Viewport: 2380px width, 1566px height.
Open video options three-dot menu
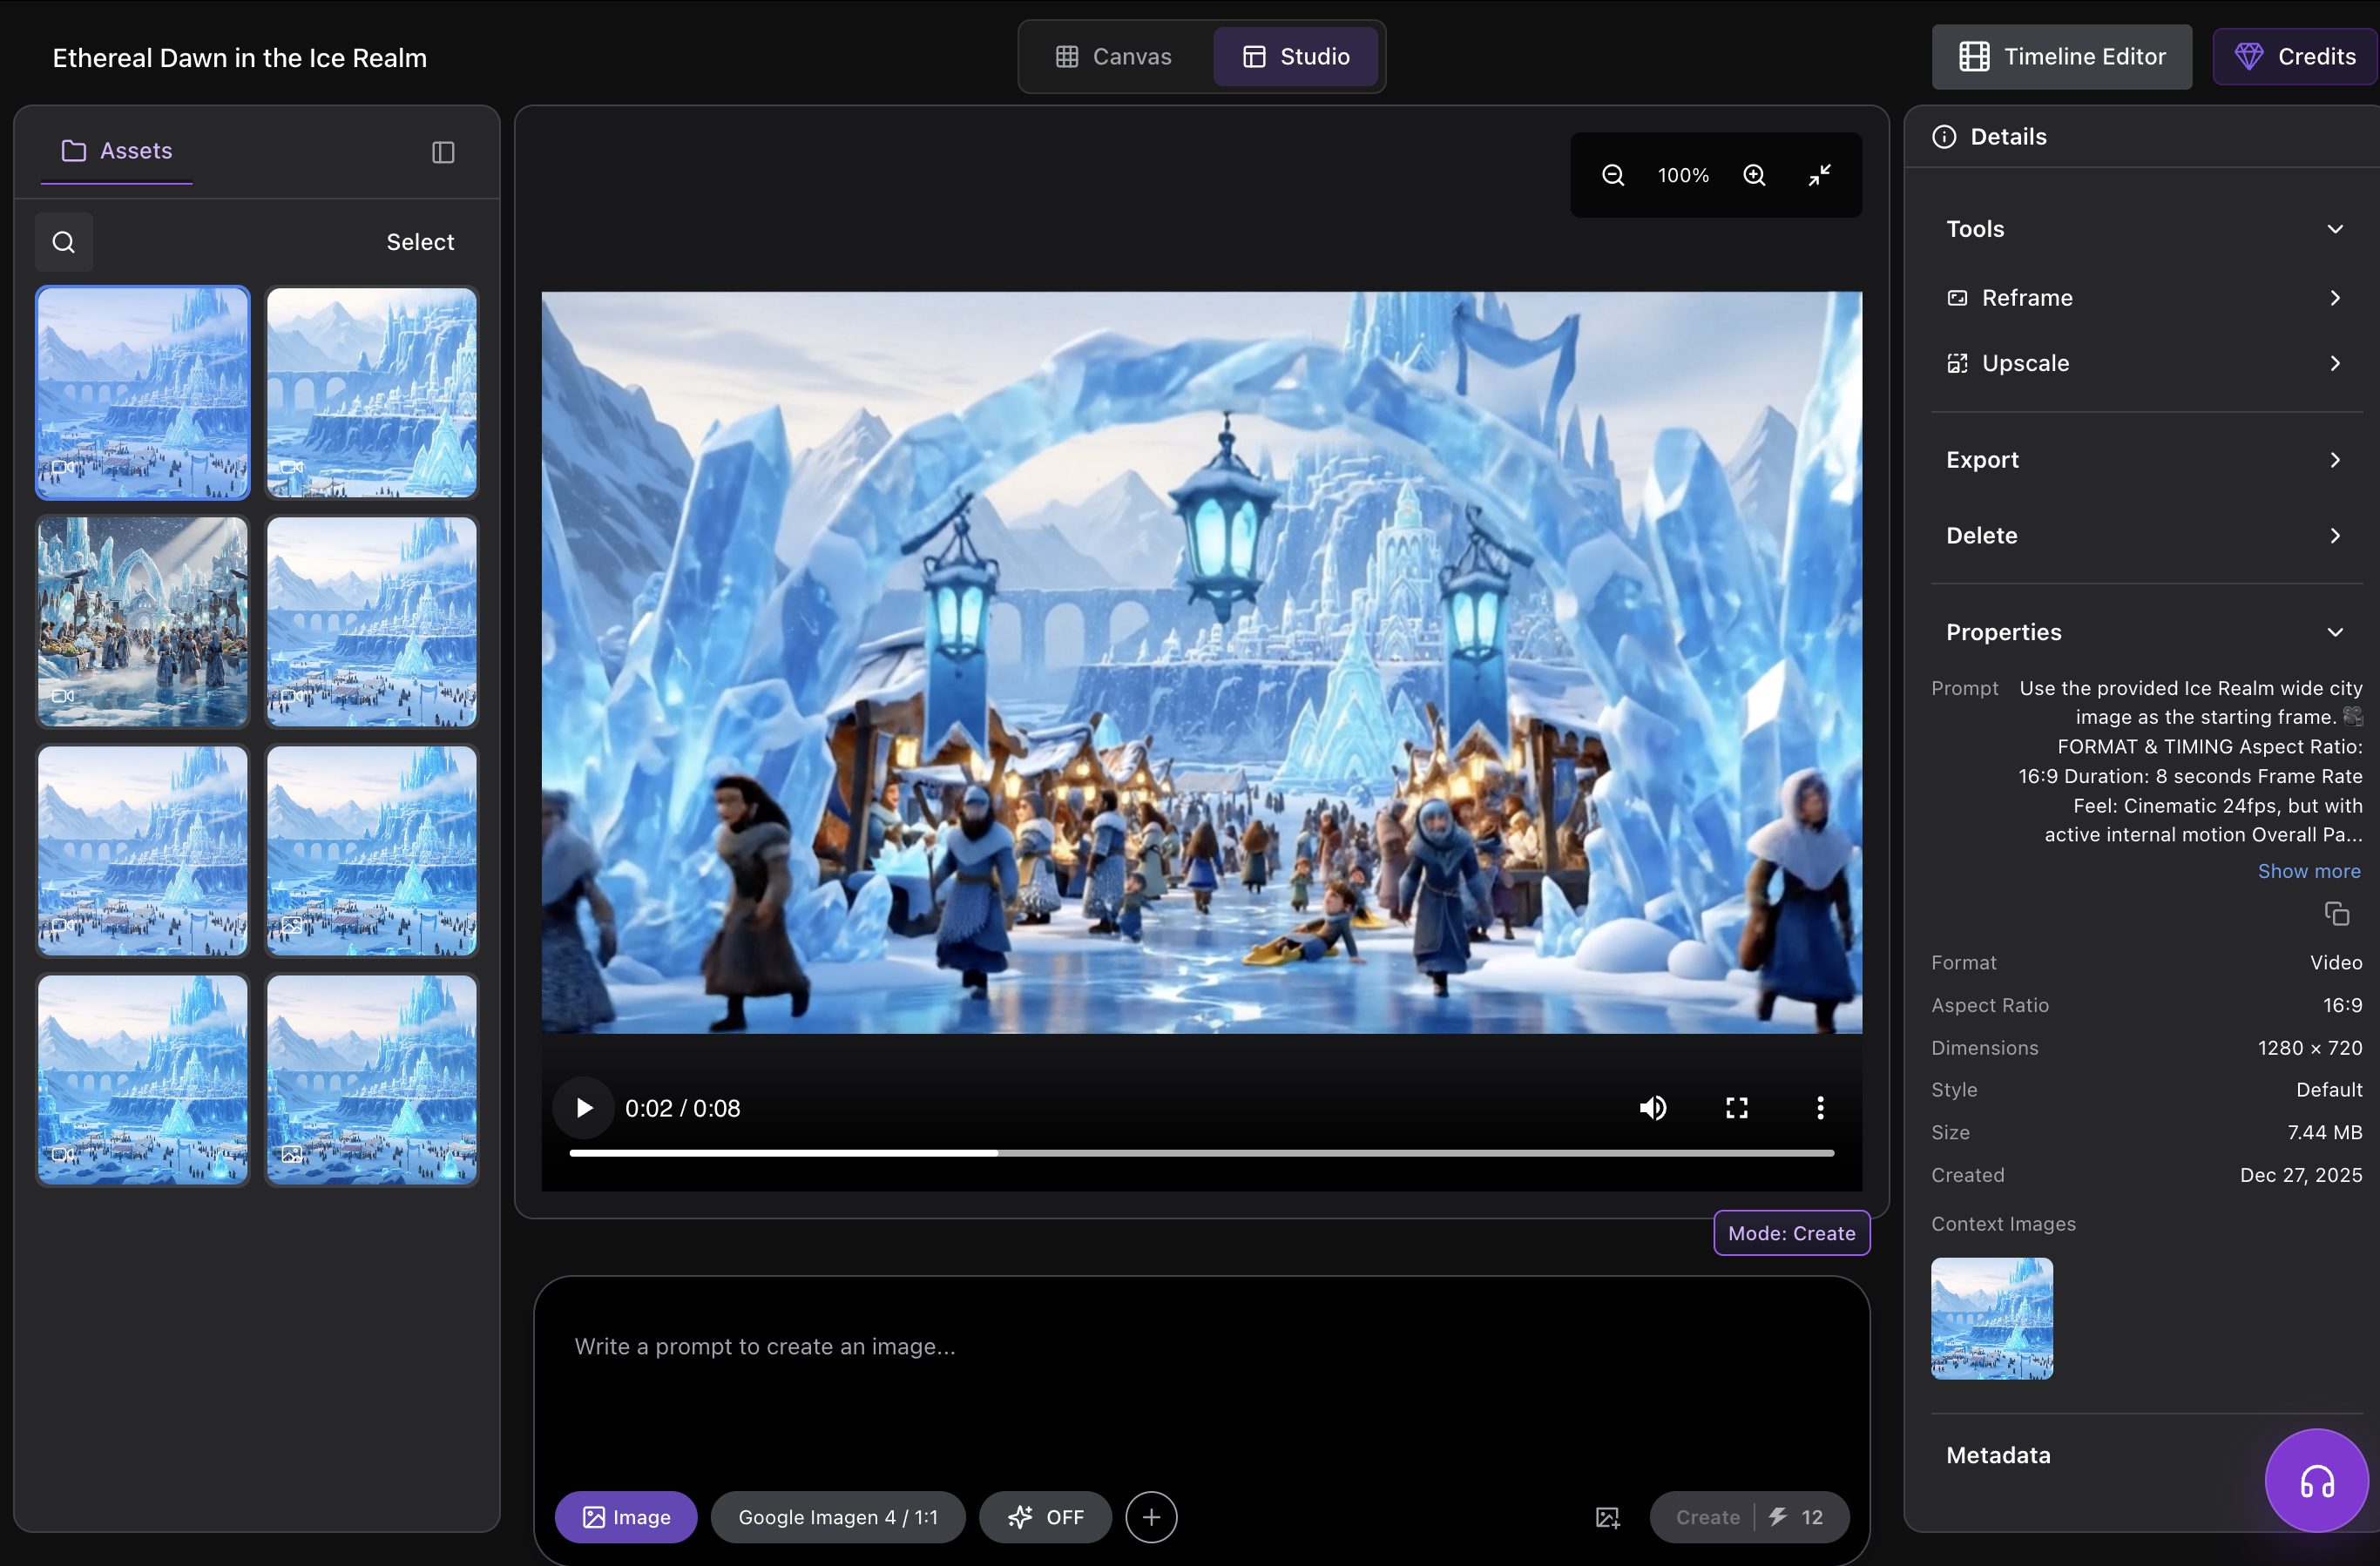point(1820,1107)
